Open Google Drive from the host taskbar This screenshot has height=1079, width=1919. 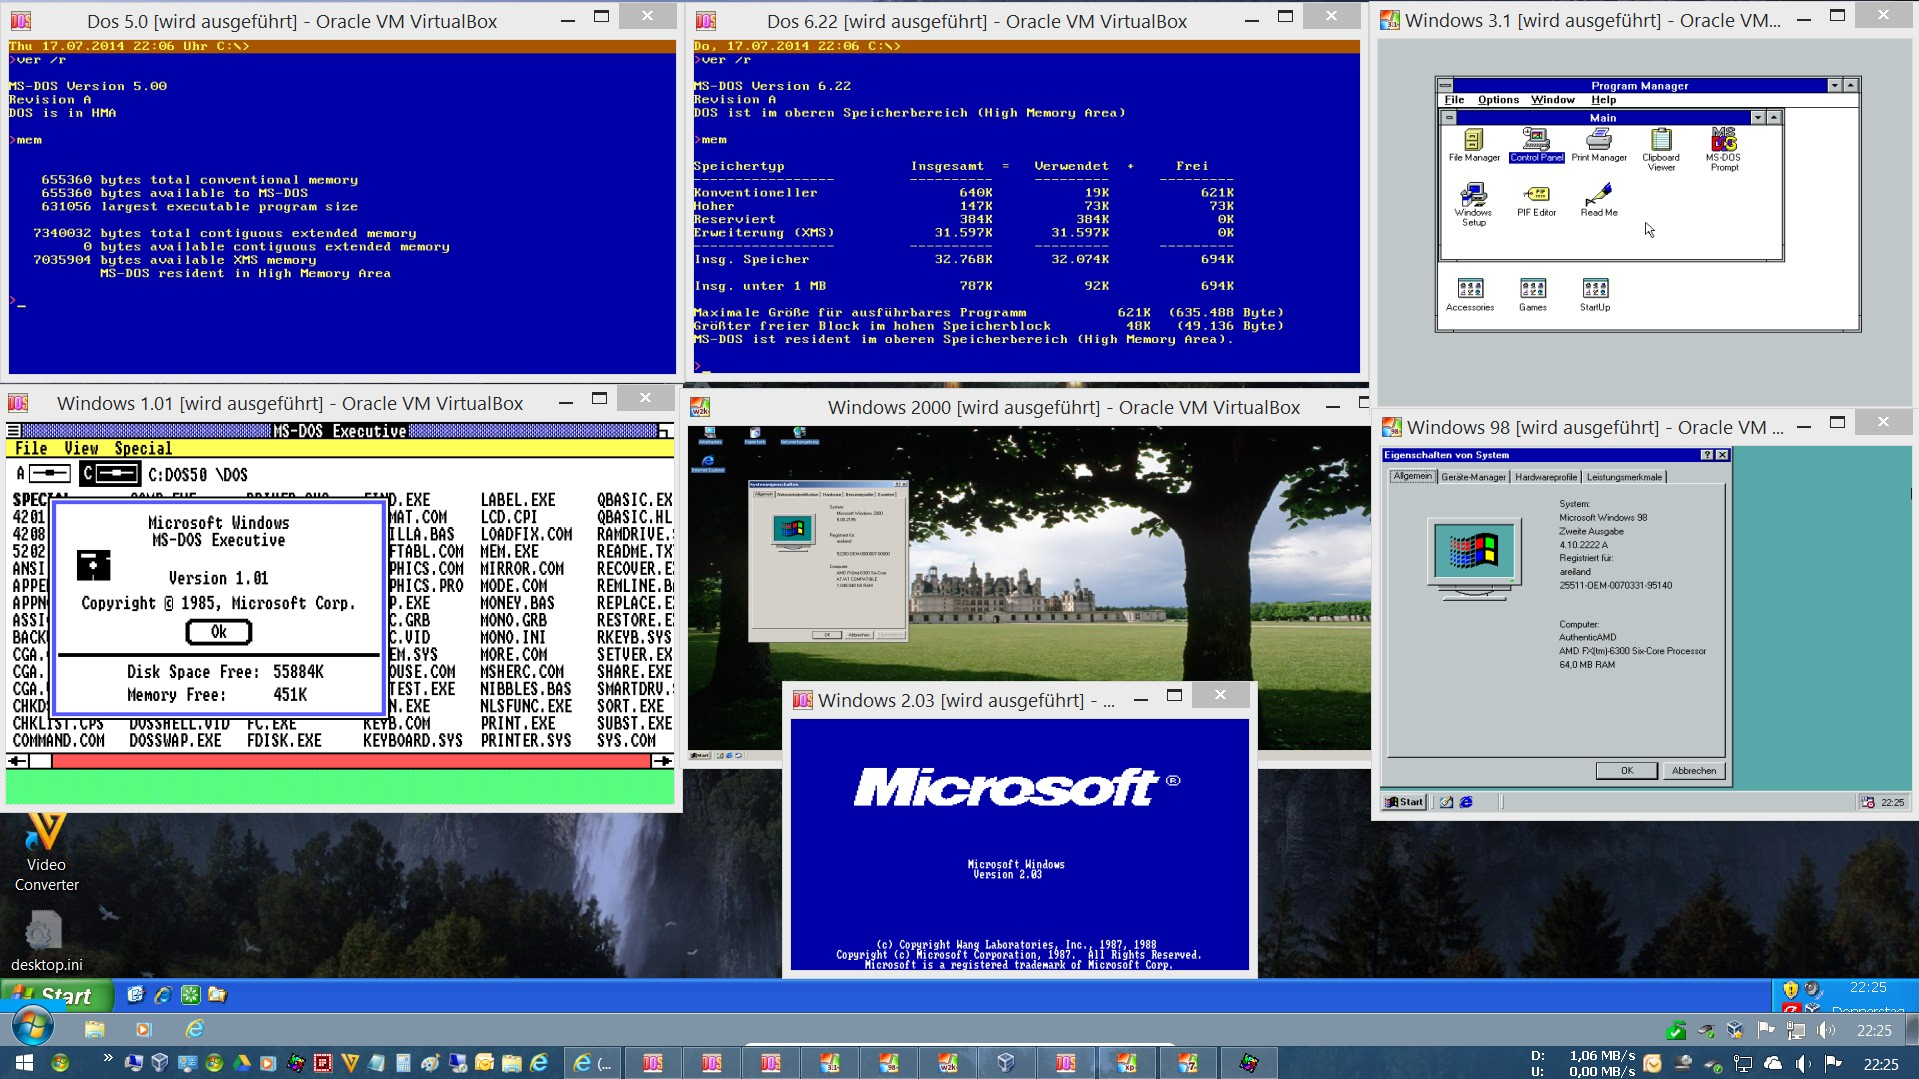click(x=241, y=1063)
